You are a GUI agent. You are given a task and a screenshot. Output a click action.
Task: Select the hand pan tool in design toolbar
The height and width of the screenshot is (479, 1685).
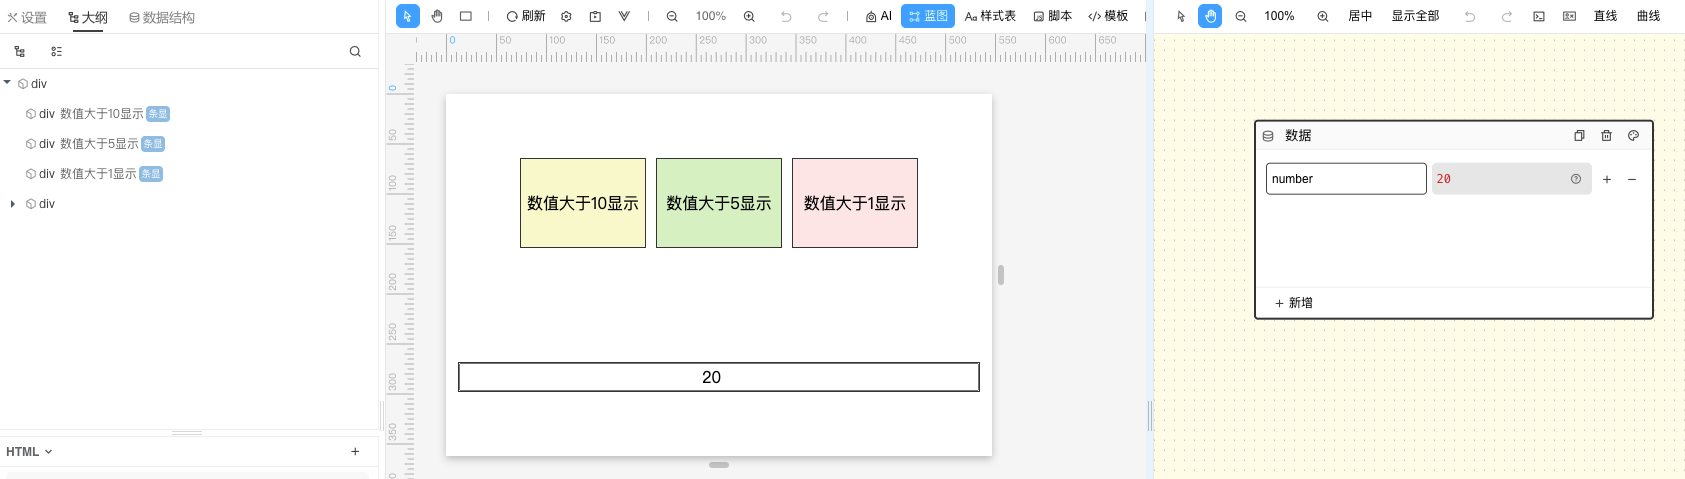pyautogui.click(x=437, y=16)
